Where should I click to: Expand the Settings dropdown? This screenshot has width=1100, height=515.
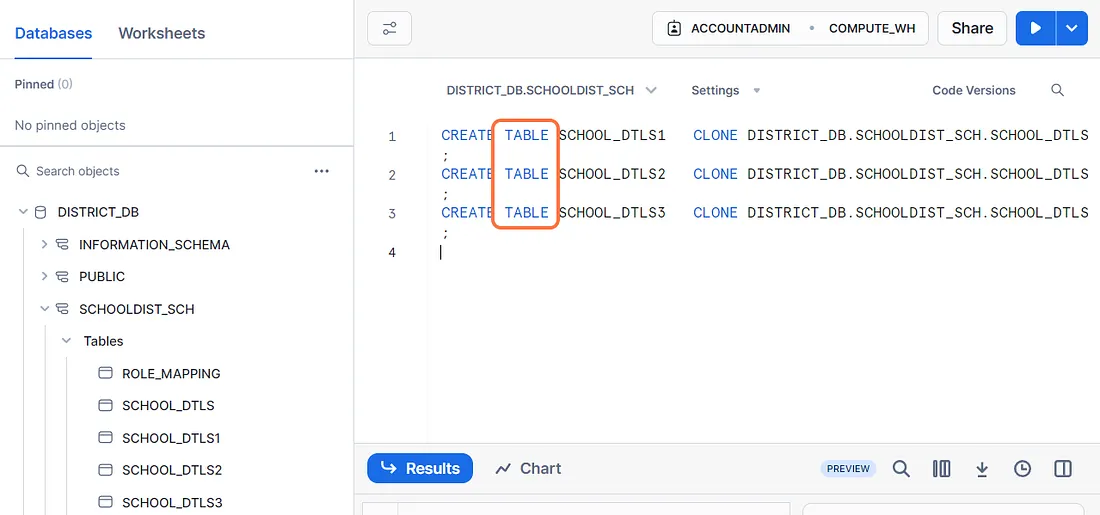coord(725,90)
